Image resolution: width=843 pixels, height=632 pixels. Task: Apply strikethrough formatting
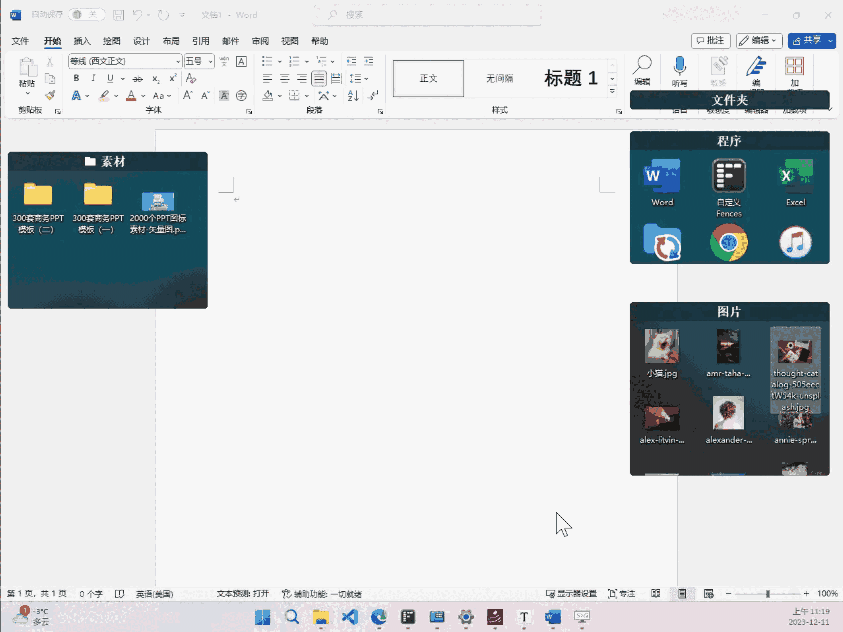(x=138, y=78)
